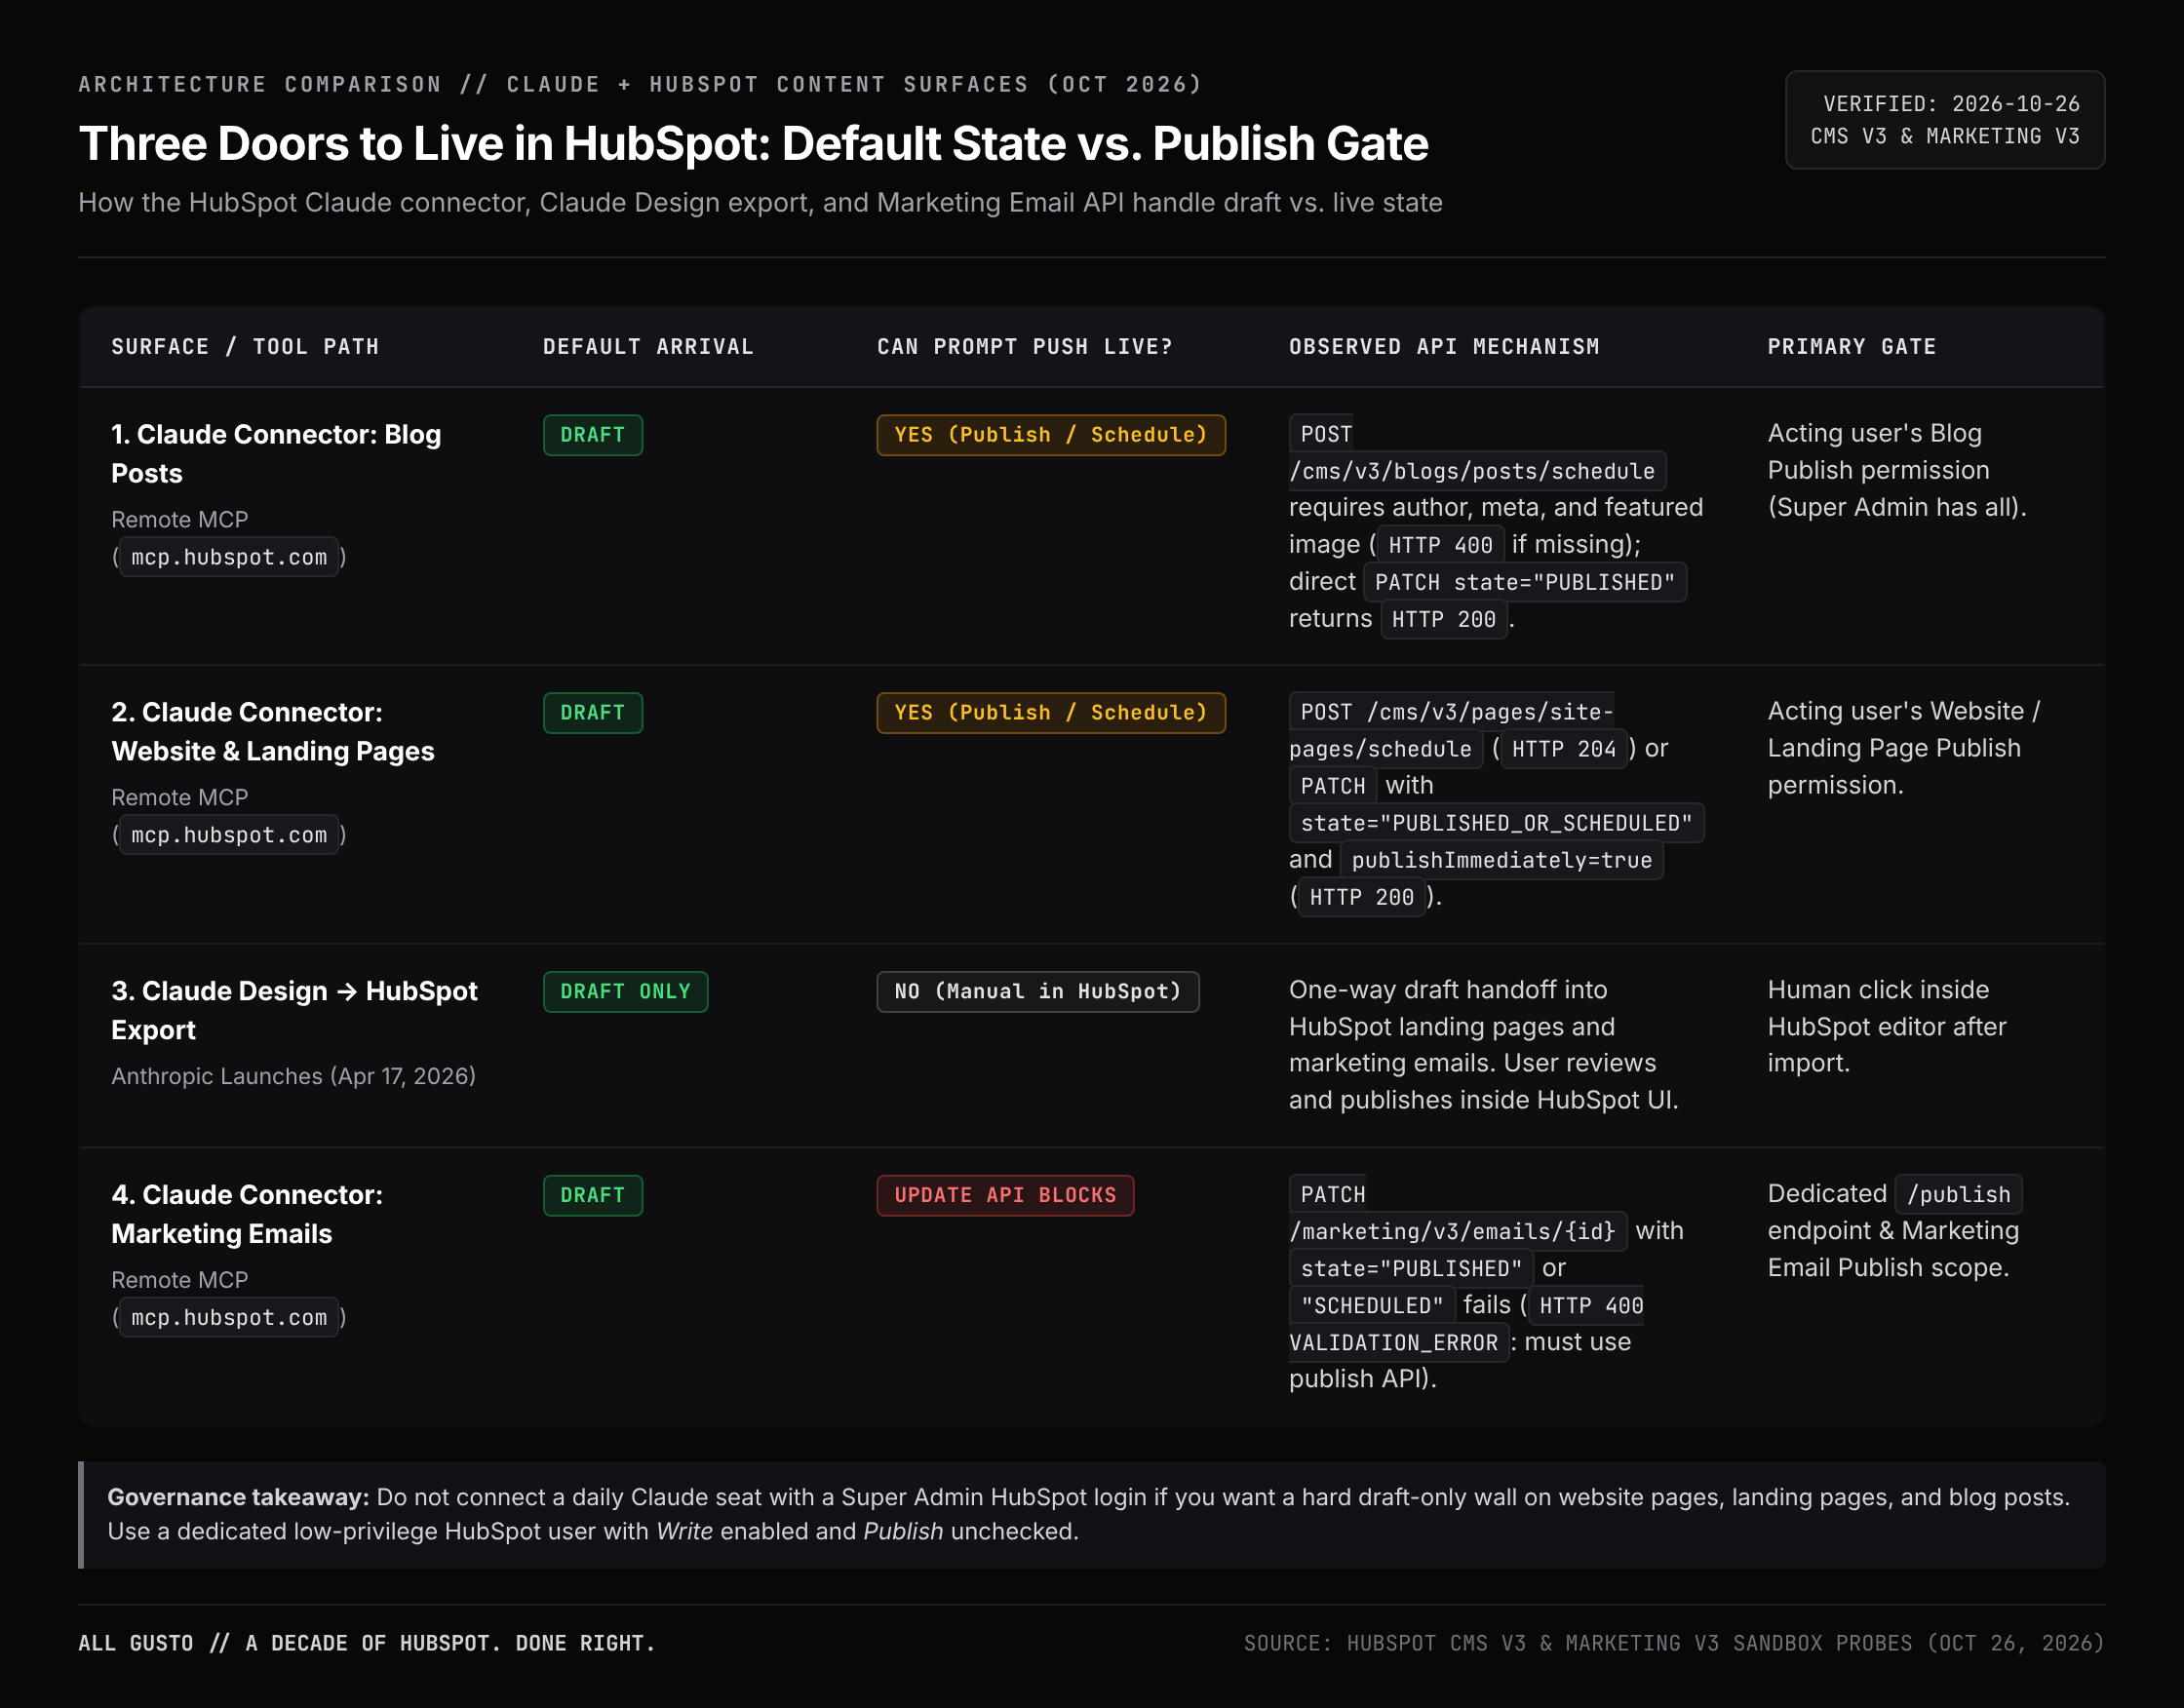Click the 'OBSERVED API MECHANISM' column header
2184x1708 pixels.
click(1444, 347)
